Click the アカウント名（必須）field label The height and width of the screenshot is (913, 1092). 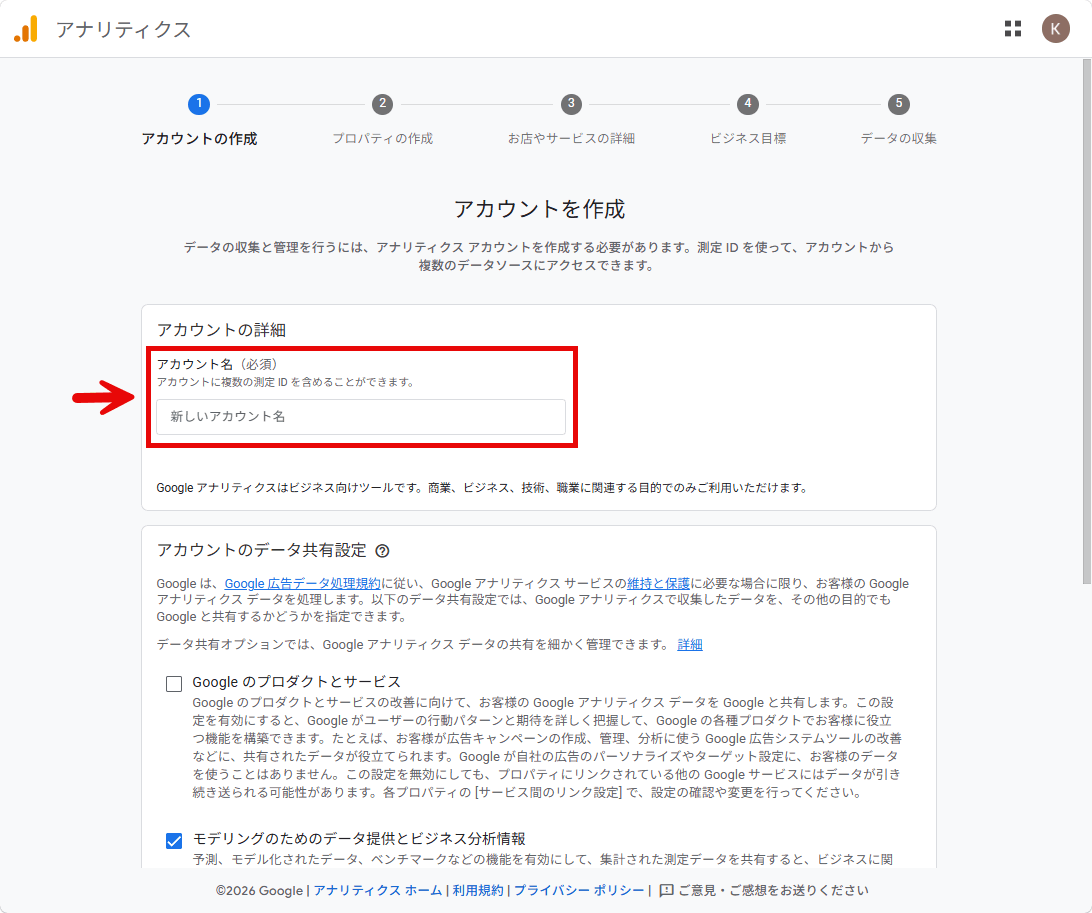(217, 364)
